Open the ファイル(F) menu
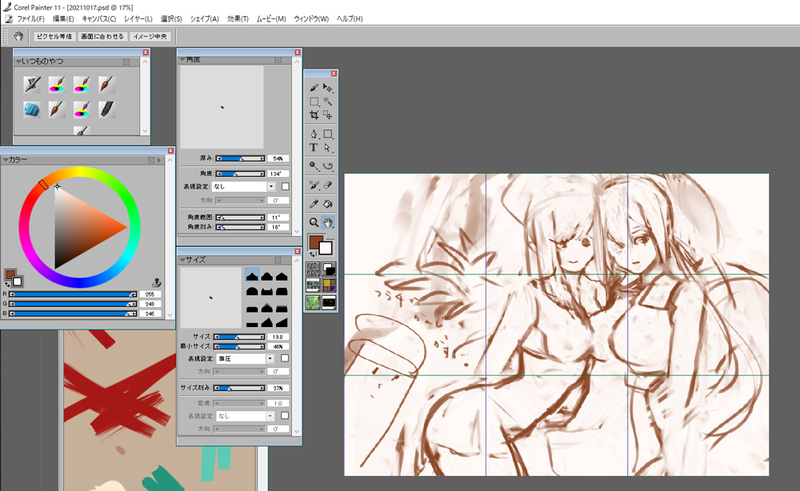The height and width of the screenshot is (491, 800). (x=30, y=19)
